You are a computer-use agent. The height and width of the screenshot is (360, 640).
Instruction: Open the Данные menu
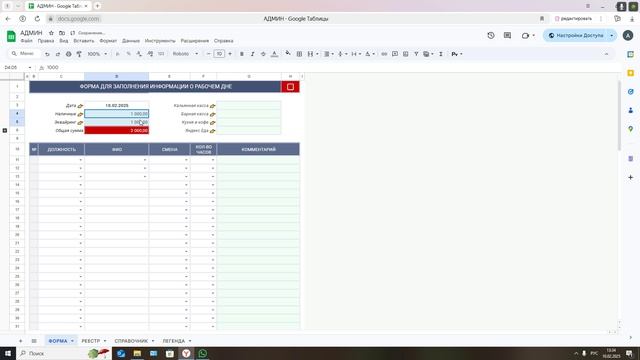coord(131,41)
